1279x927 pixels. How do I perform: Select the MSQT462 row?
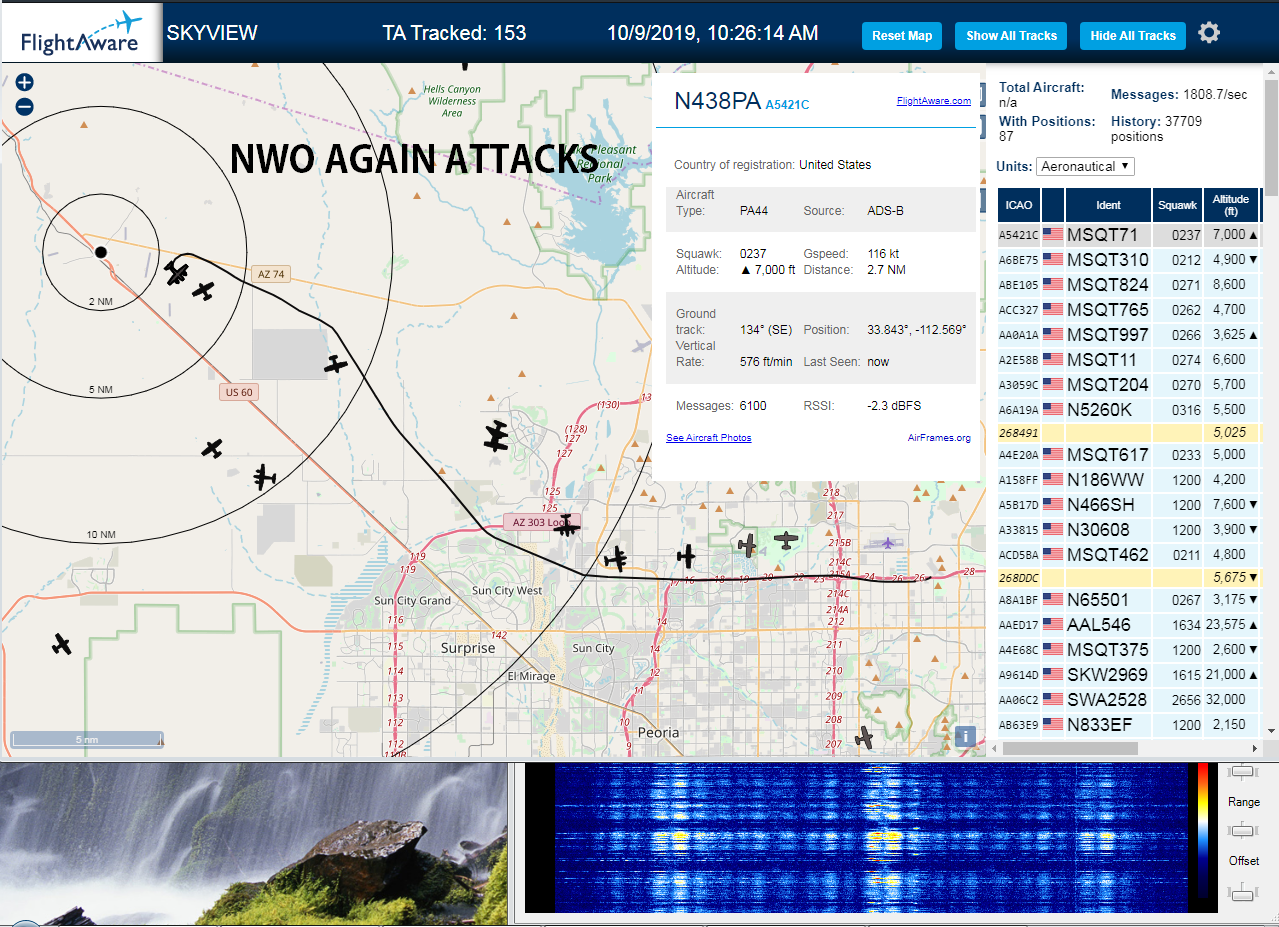[1128, 554]
